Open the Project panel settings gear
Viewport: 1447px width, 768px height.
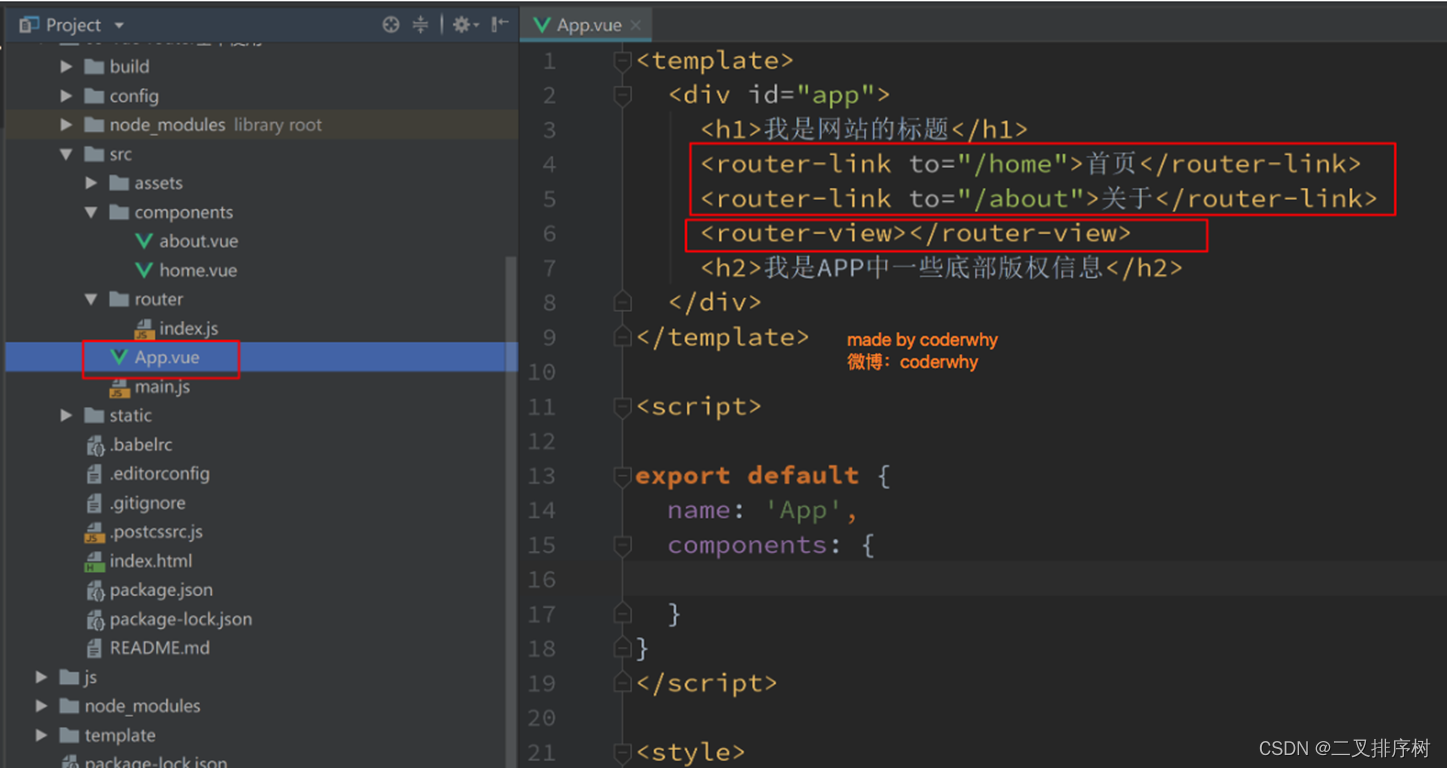[x=464, y=25]
